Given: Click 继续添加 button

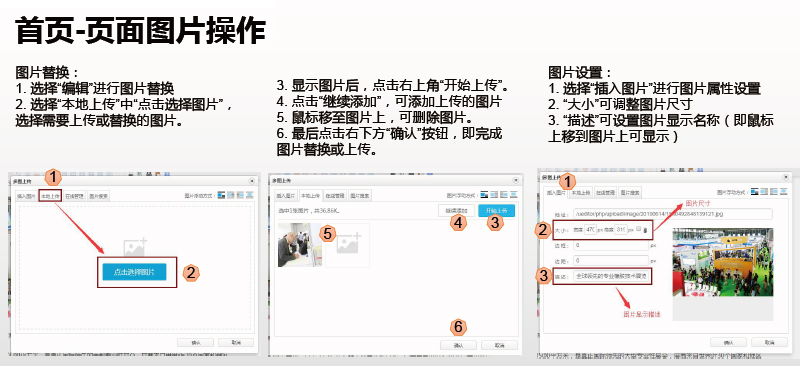Looking at the screenshot, I should coord(456,211).
